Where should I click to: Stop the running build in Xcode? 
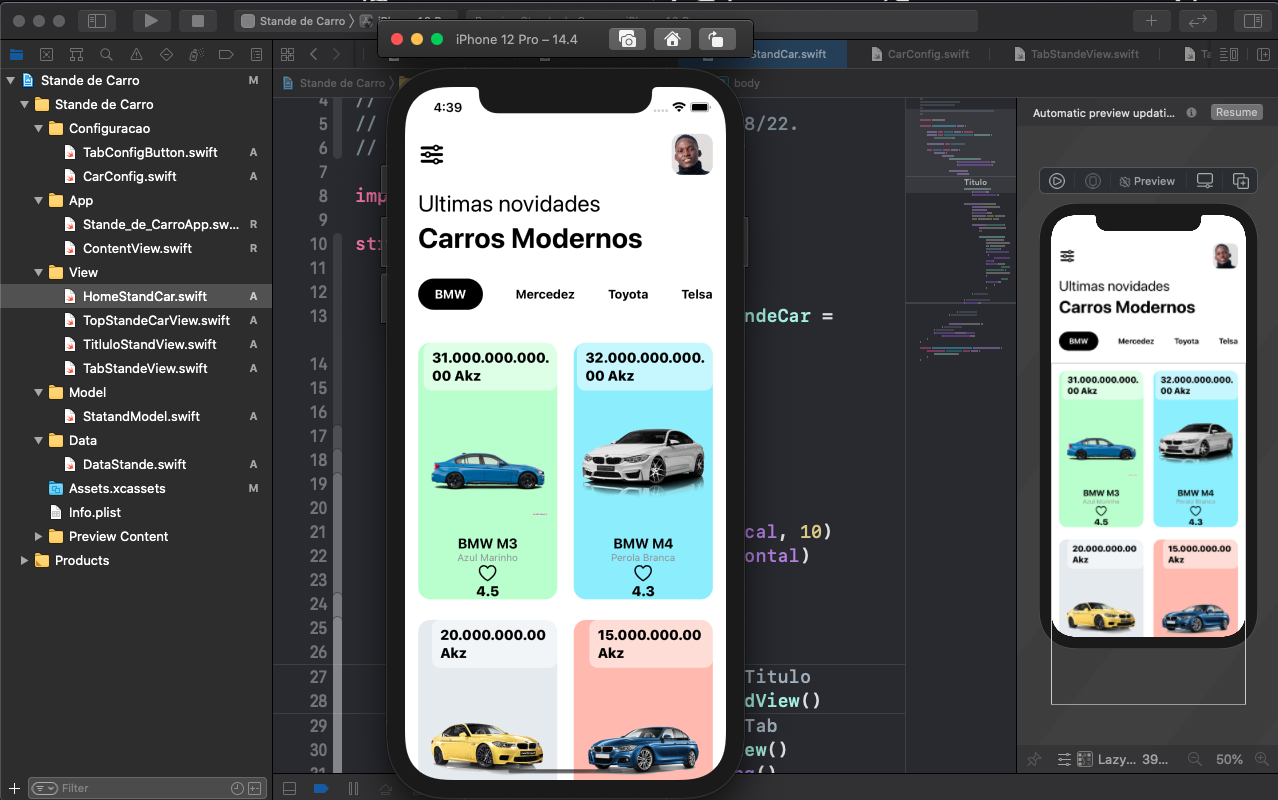click(x=198, y=20)
